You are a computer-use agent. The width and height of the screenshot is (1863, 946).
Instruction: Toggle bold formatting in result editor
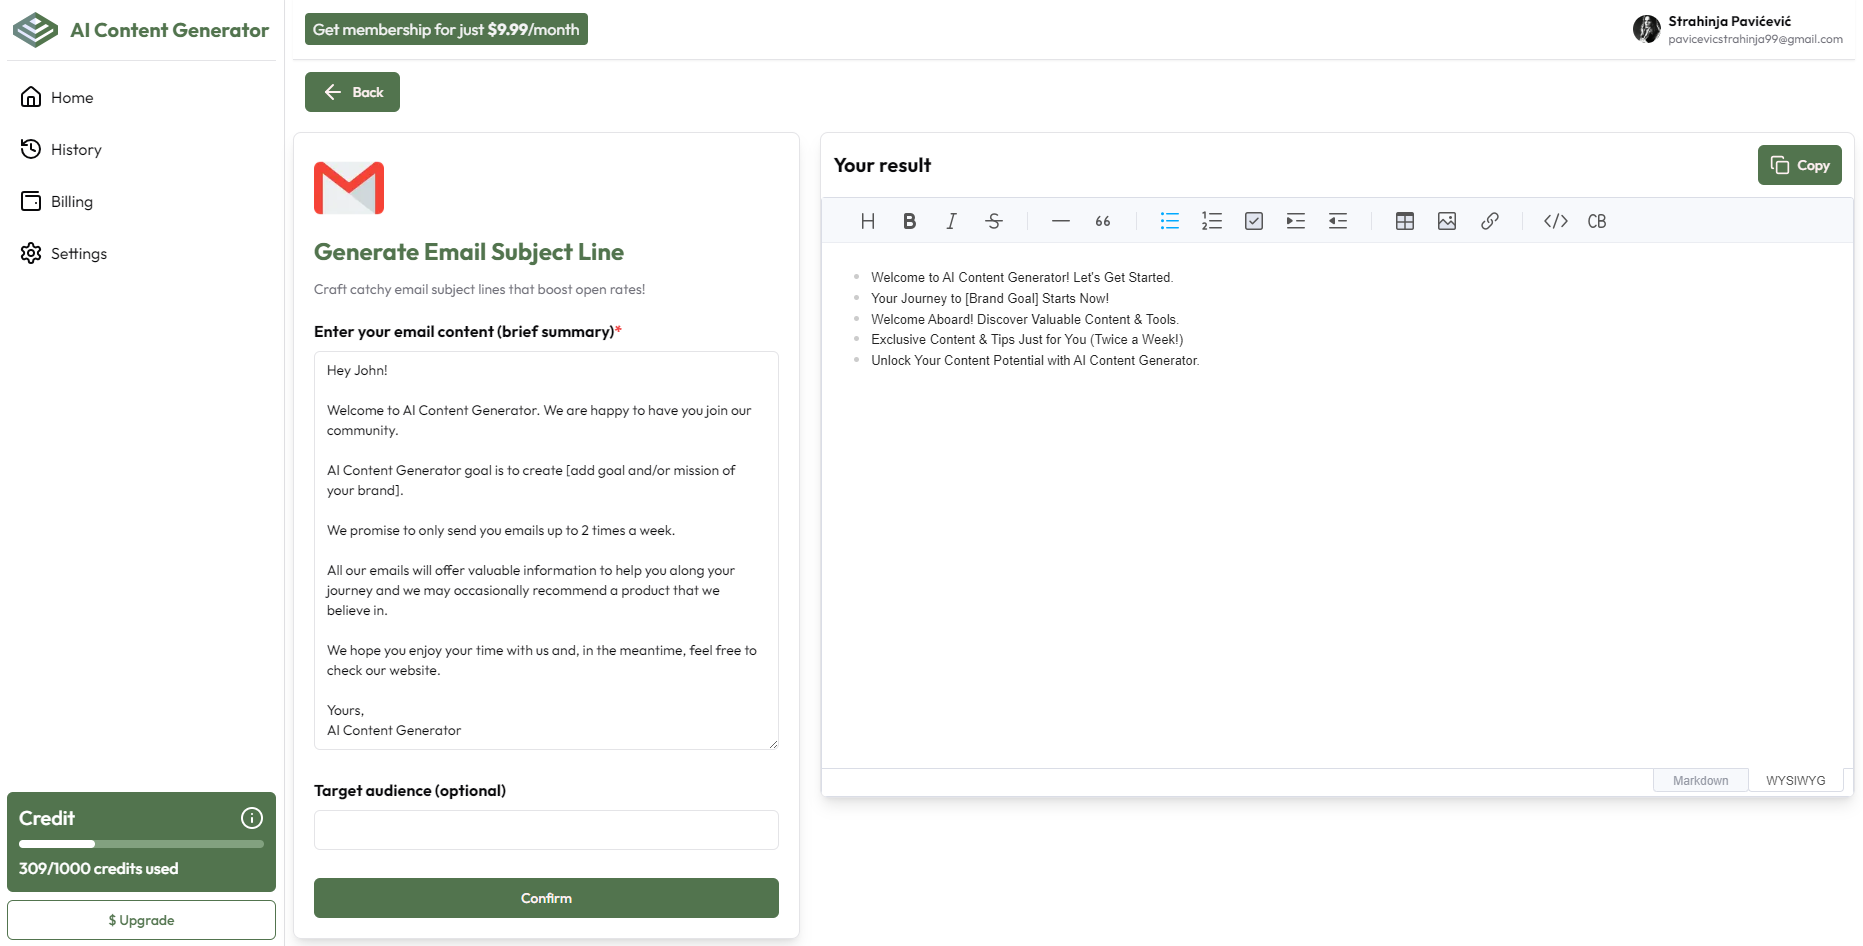[910, 221]
